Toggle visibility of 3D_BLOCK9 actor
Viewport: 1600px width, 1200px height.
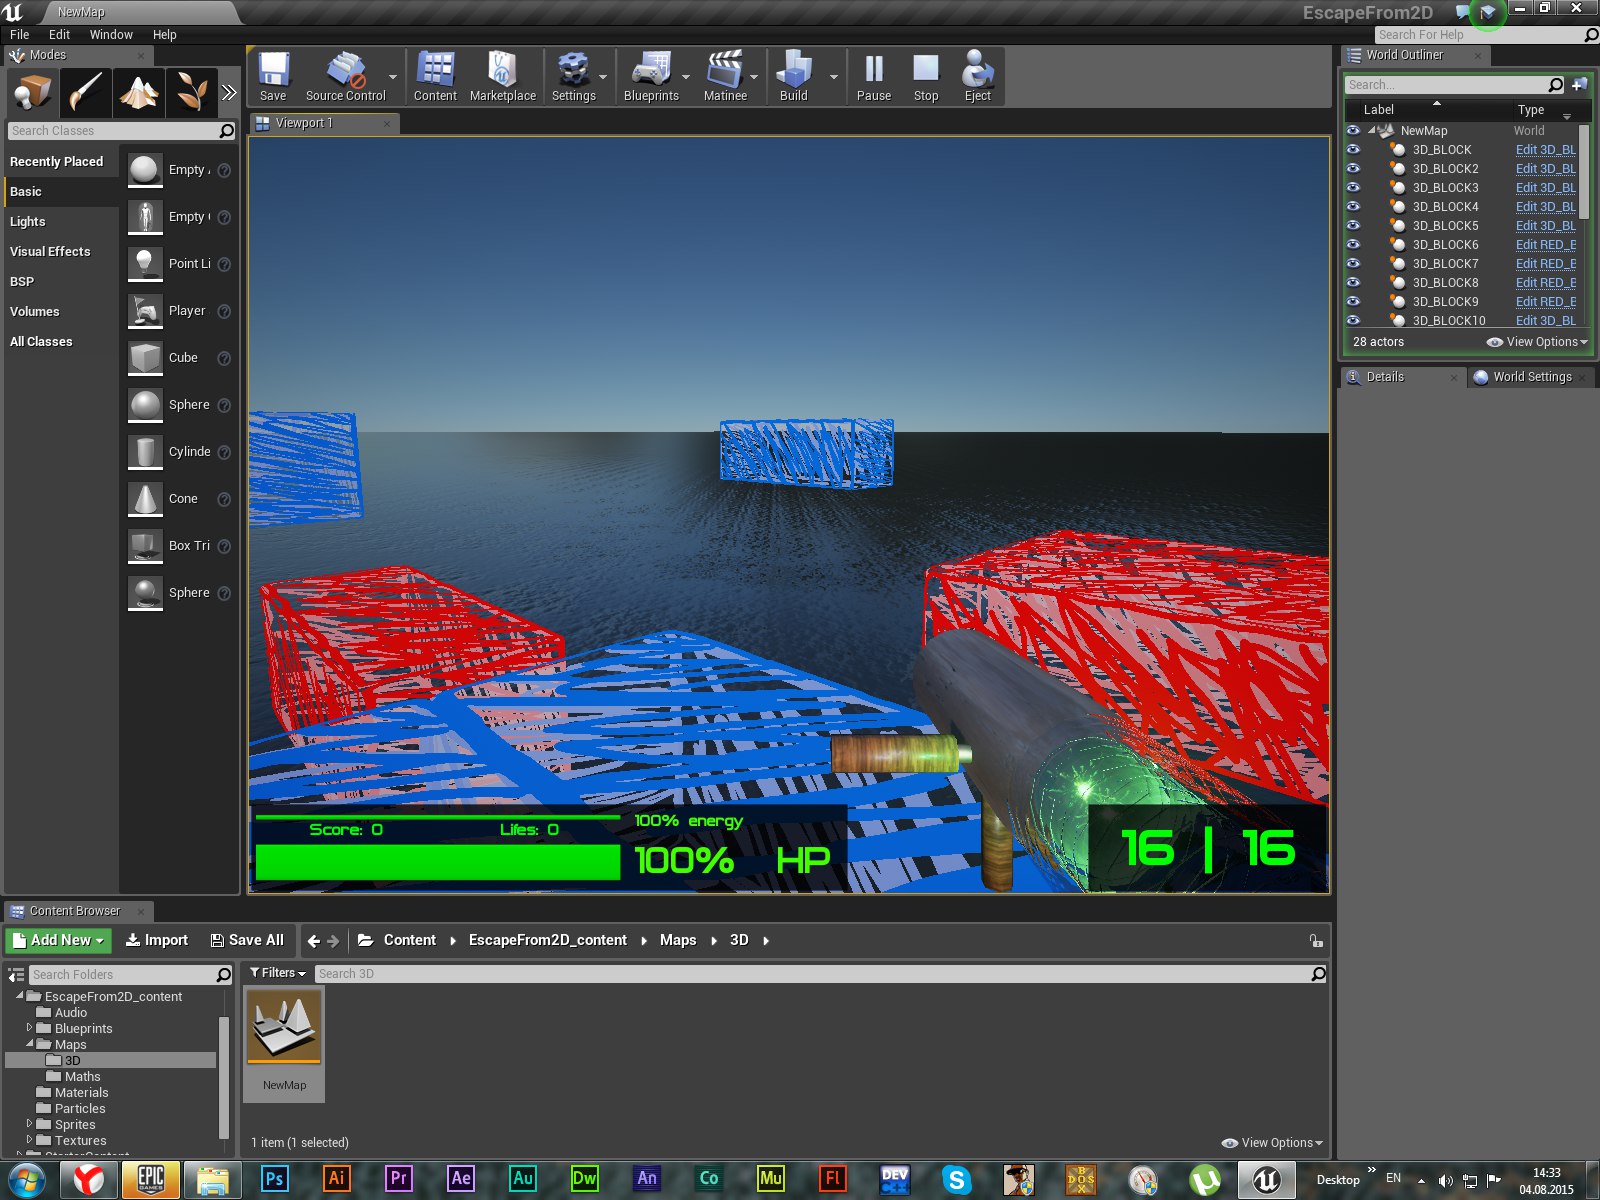point(1353,301)
